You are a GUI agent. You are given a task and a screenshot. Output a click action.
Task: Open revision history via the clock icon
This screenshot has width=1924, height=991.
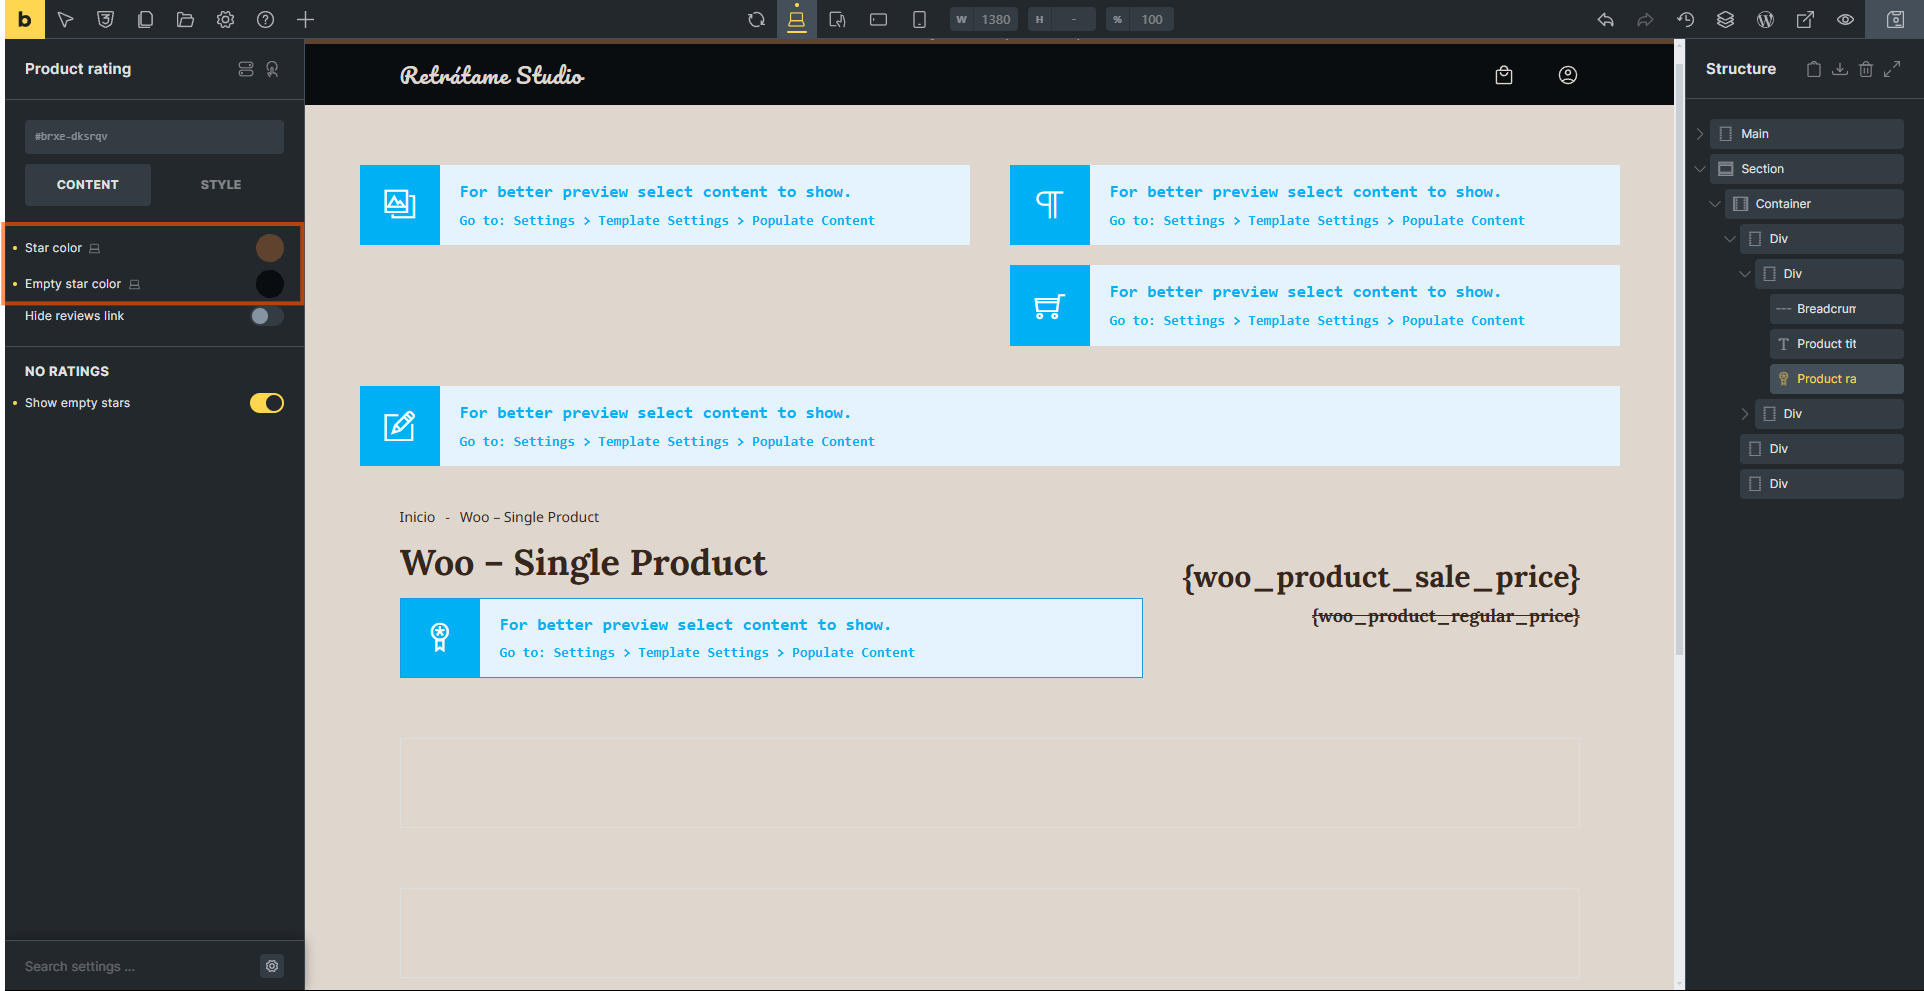coord(1685,19)
